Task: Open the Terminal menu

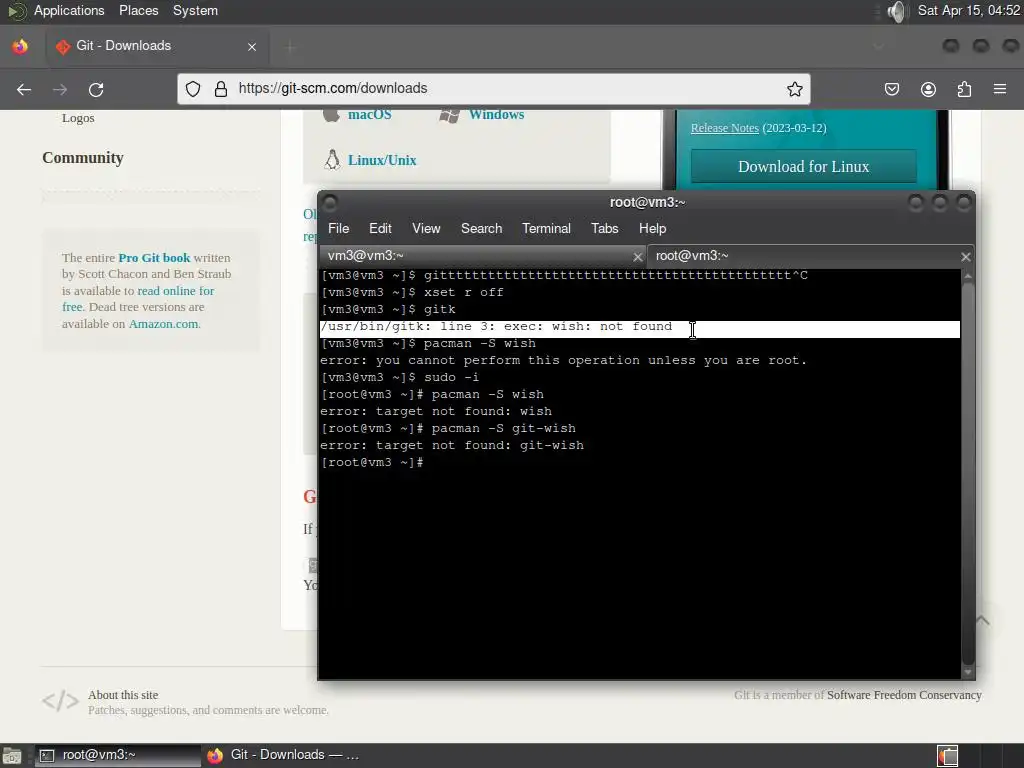Action: point(546,229)
